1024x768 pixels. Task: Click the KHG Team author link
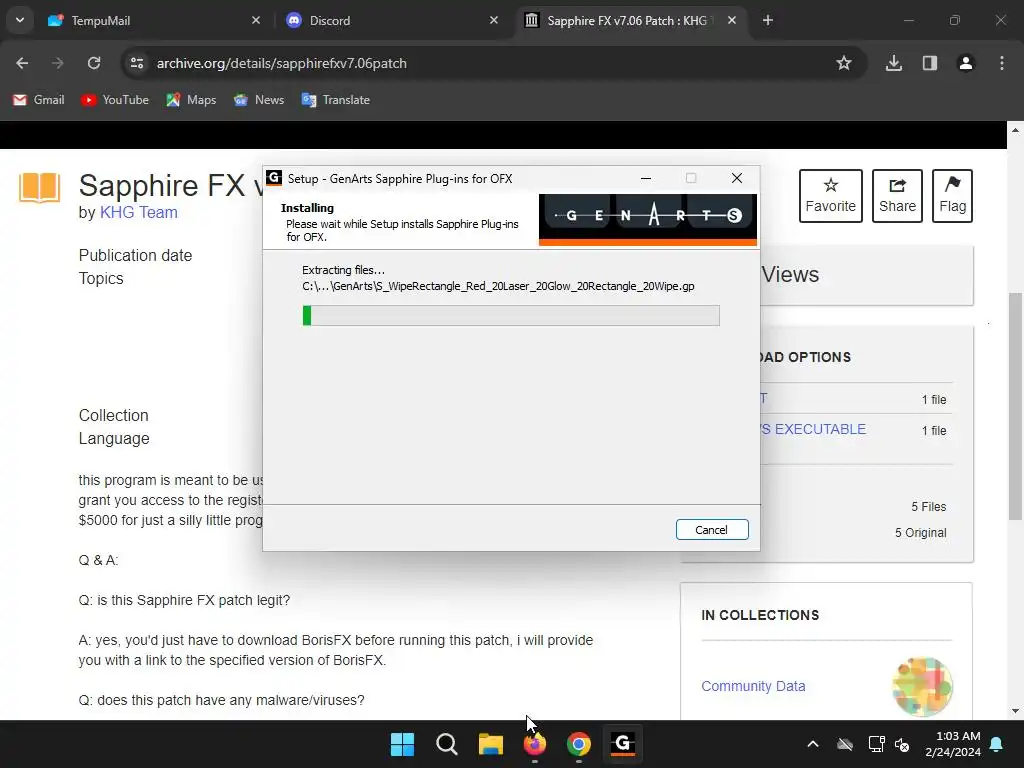[138, 212]
